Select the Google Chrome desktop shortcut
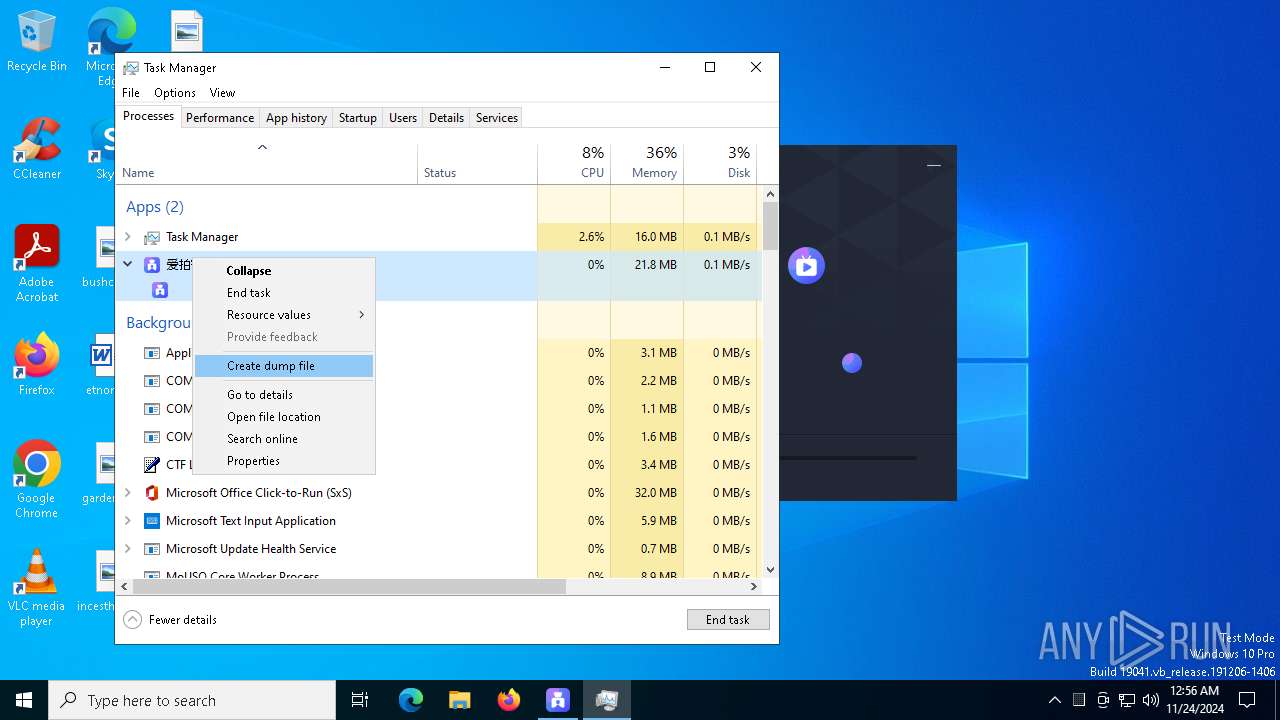The image size is (1280, 720). click(x=37, y=480)
